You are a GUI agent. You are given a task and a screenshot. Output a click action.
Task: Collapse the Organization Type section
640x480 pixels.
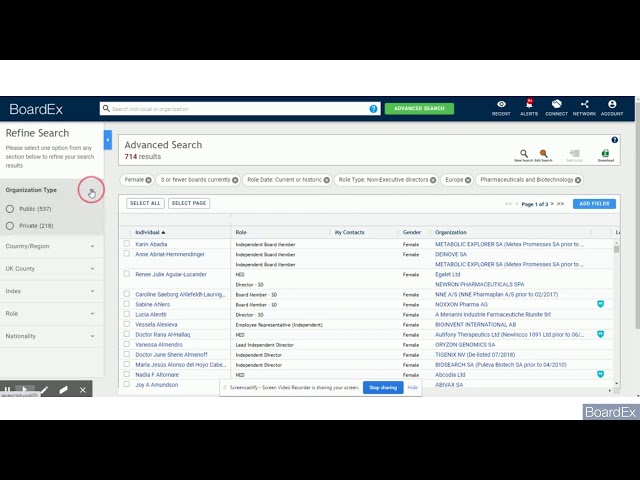tap(92, 190)
